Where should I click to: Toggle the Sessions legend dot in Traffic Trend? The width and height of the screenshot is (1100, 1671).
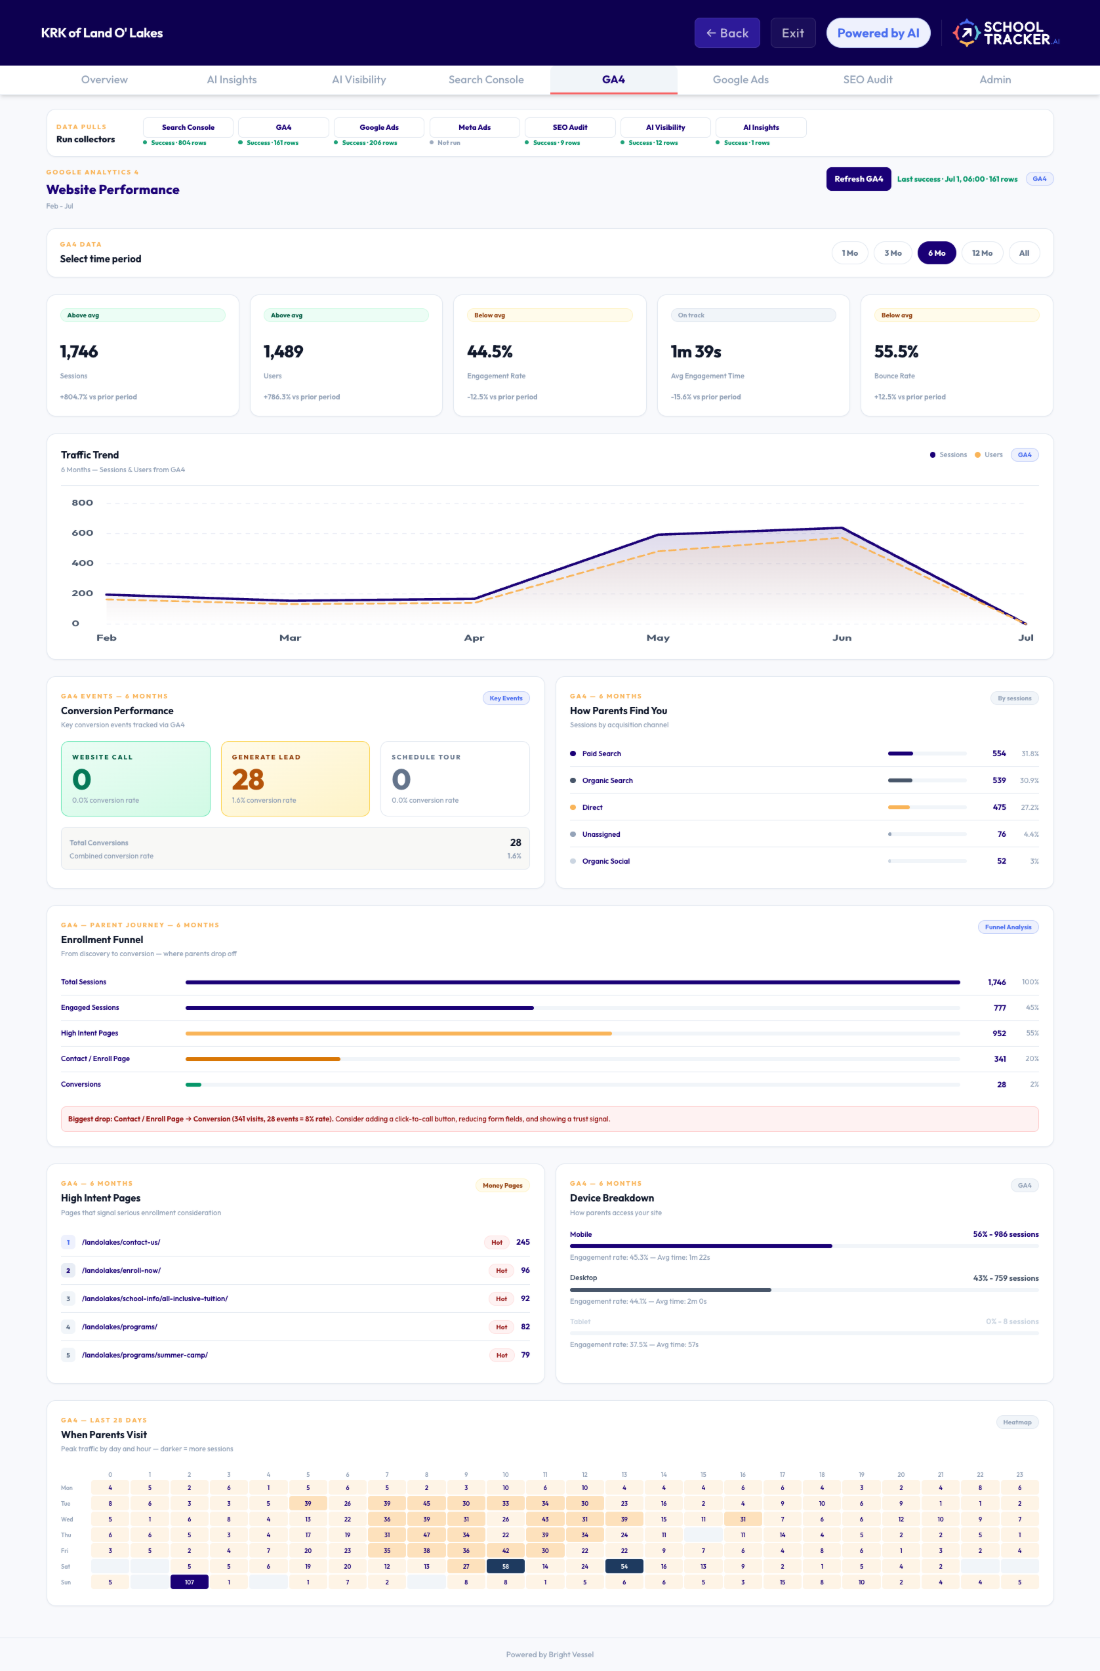coord(933,455)
